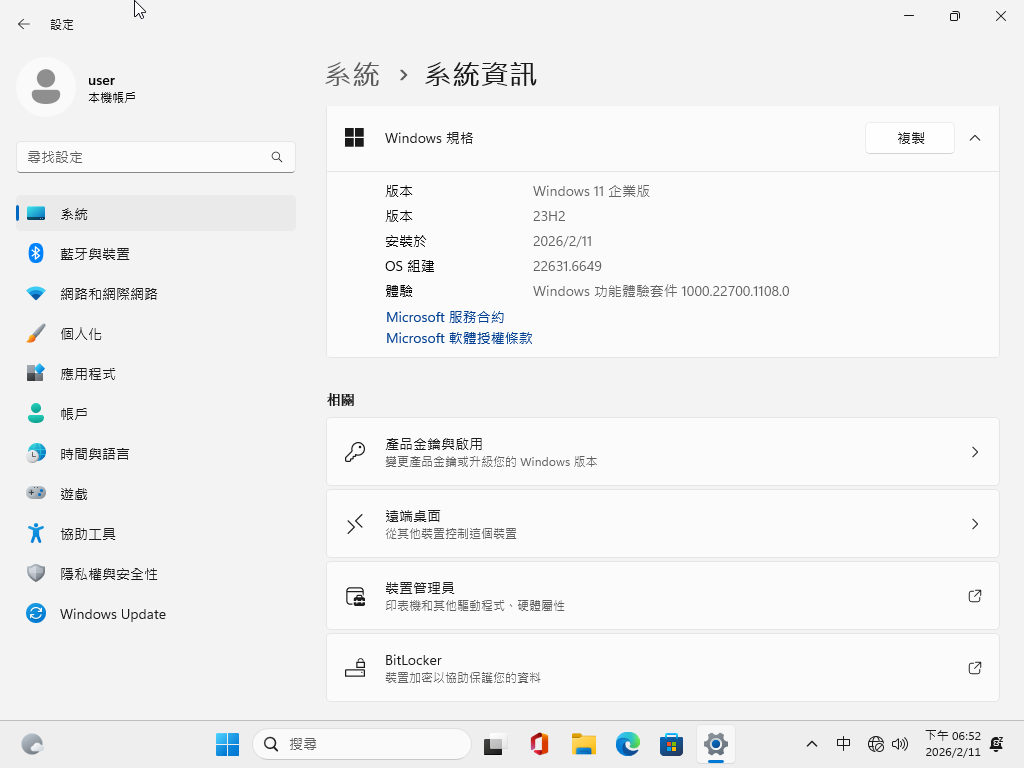Open the 遠端桌面 settings row

point(662,524)
